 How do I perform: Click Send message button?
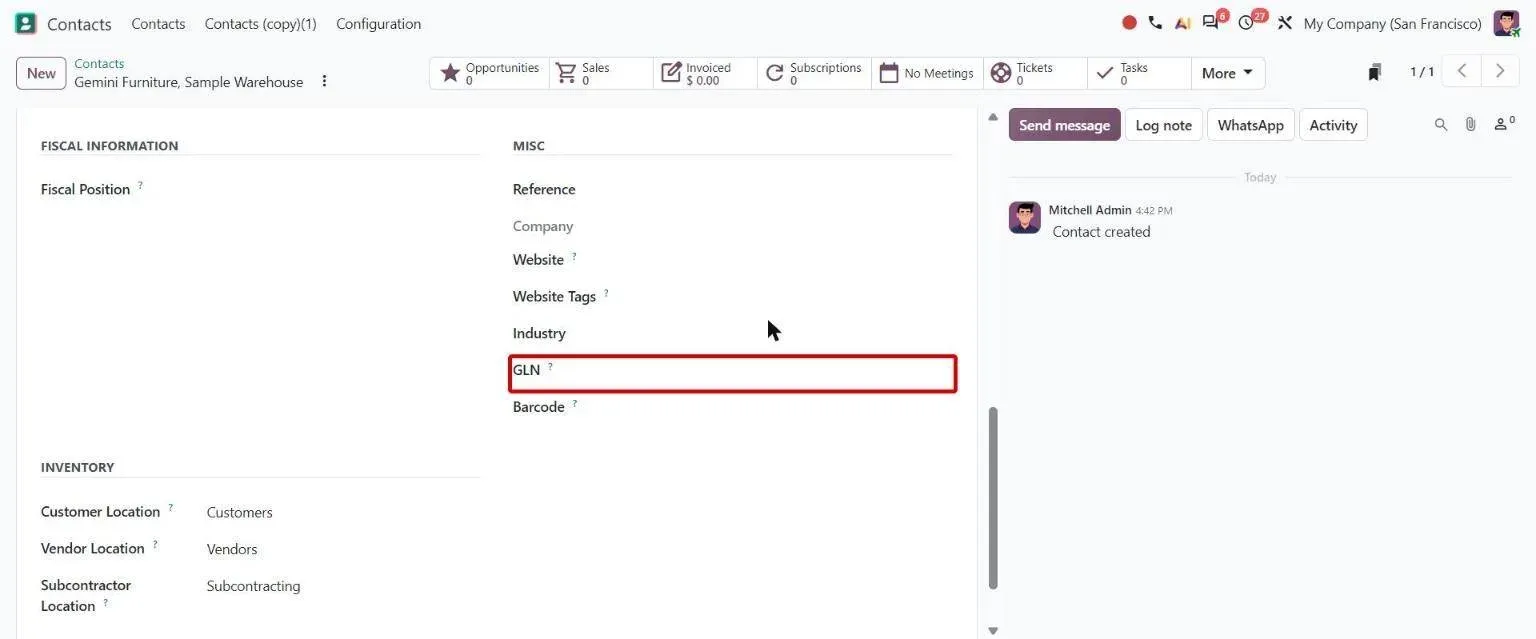tap(1064, 125)
